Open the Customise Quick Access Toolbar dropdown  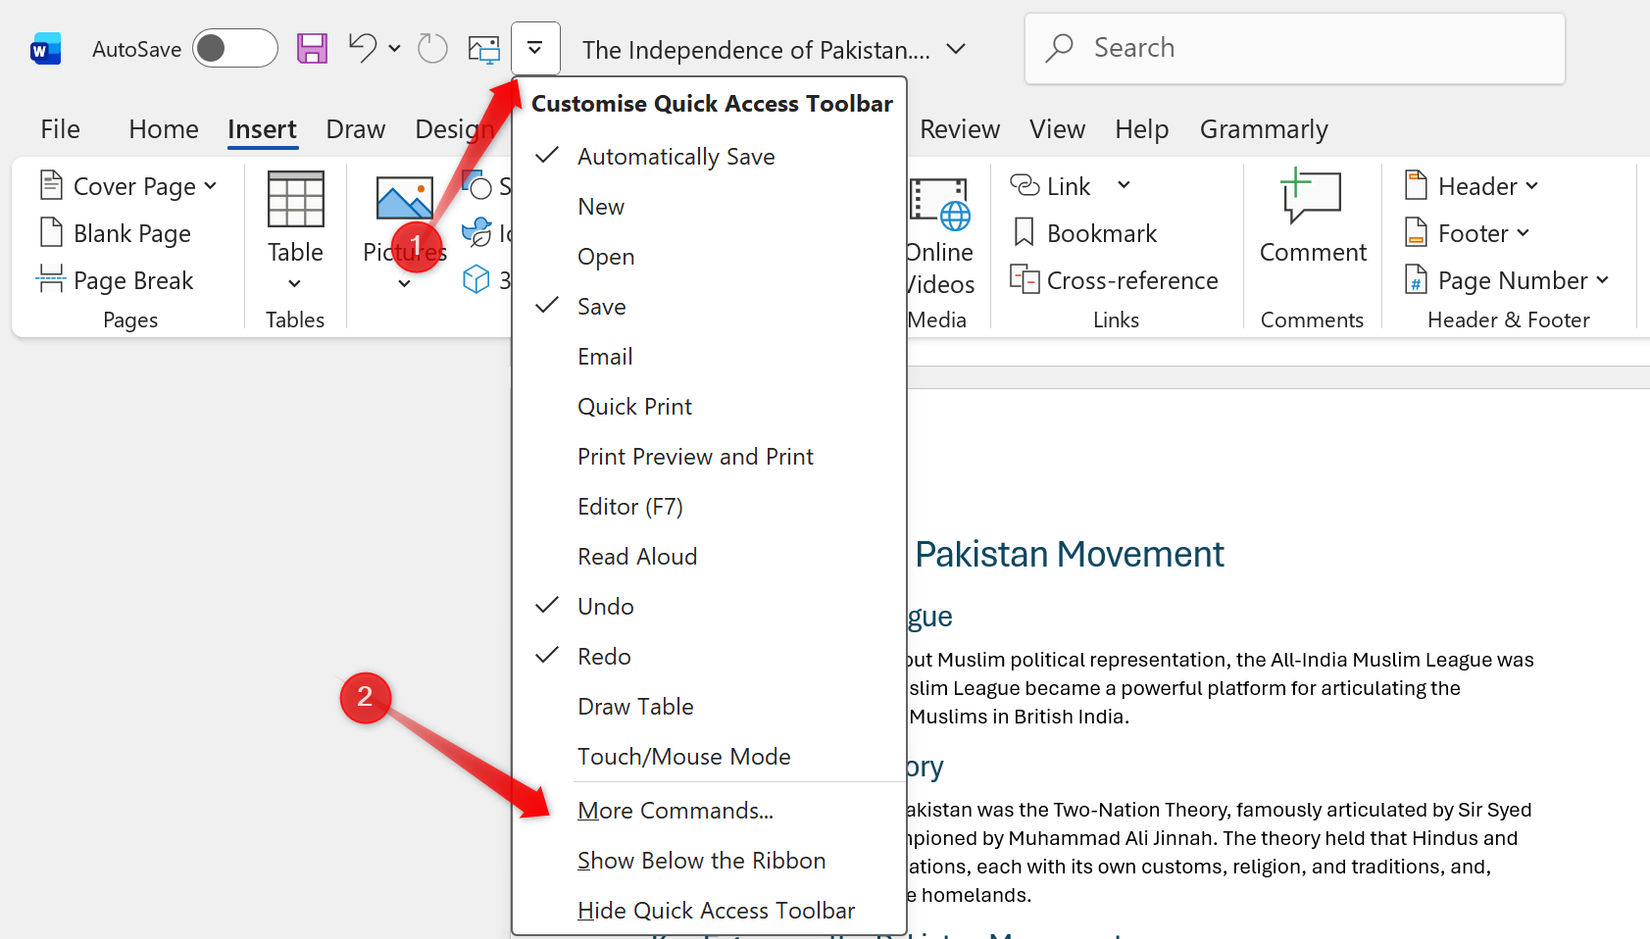[x=535, y=48]
